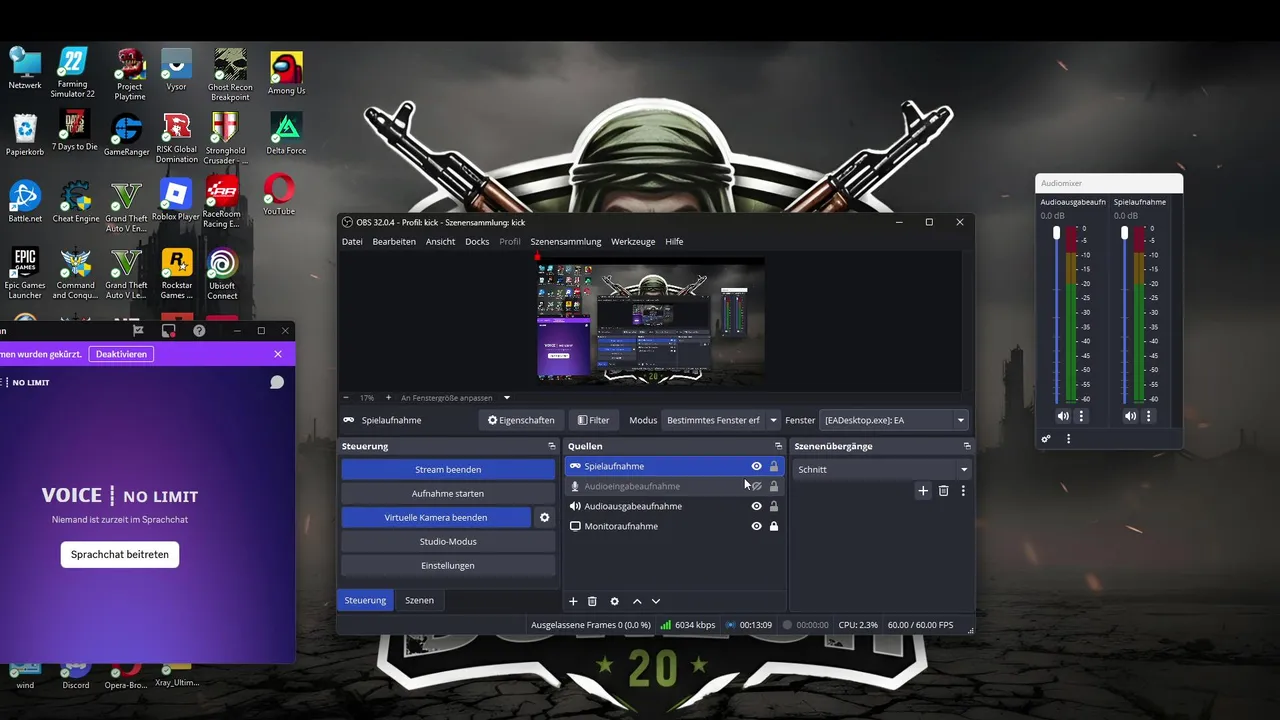Screen dimensions: 1280x720
Task: Click the OBS preview thumbnail area
Action: 651,320
